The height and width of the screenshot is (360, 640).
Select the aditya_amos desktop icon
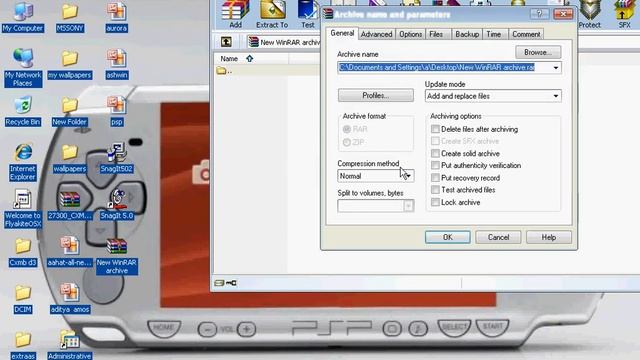click(x=70, y=299)
